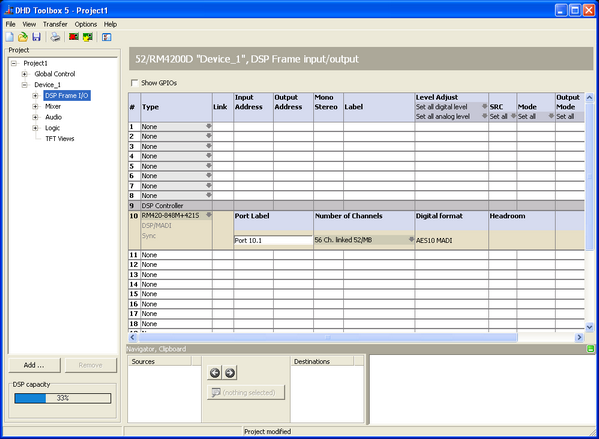Click the blue window toolbar icon
Screen dimensions: 599x439
coord(107,37)
